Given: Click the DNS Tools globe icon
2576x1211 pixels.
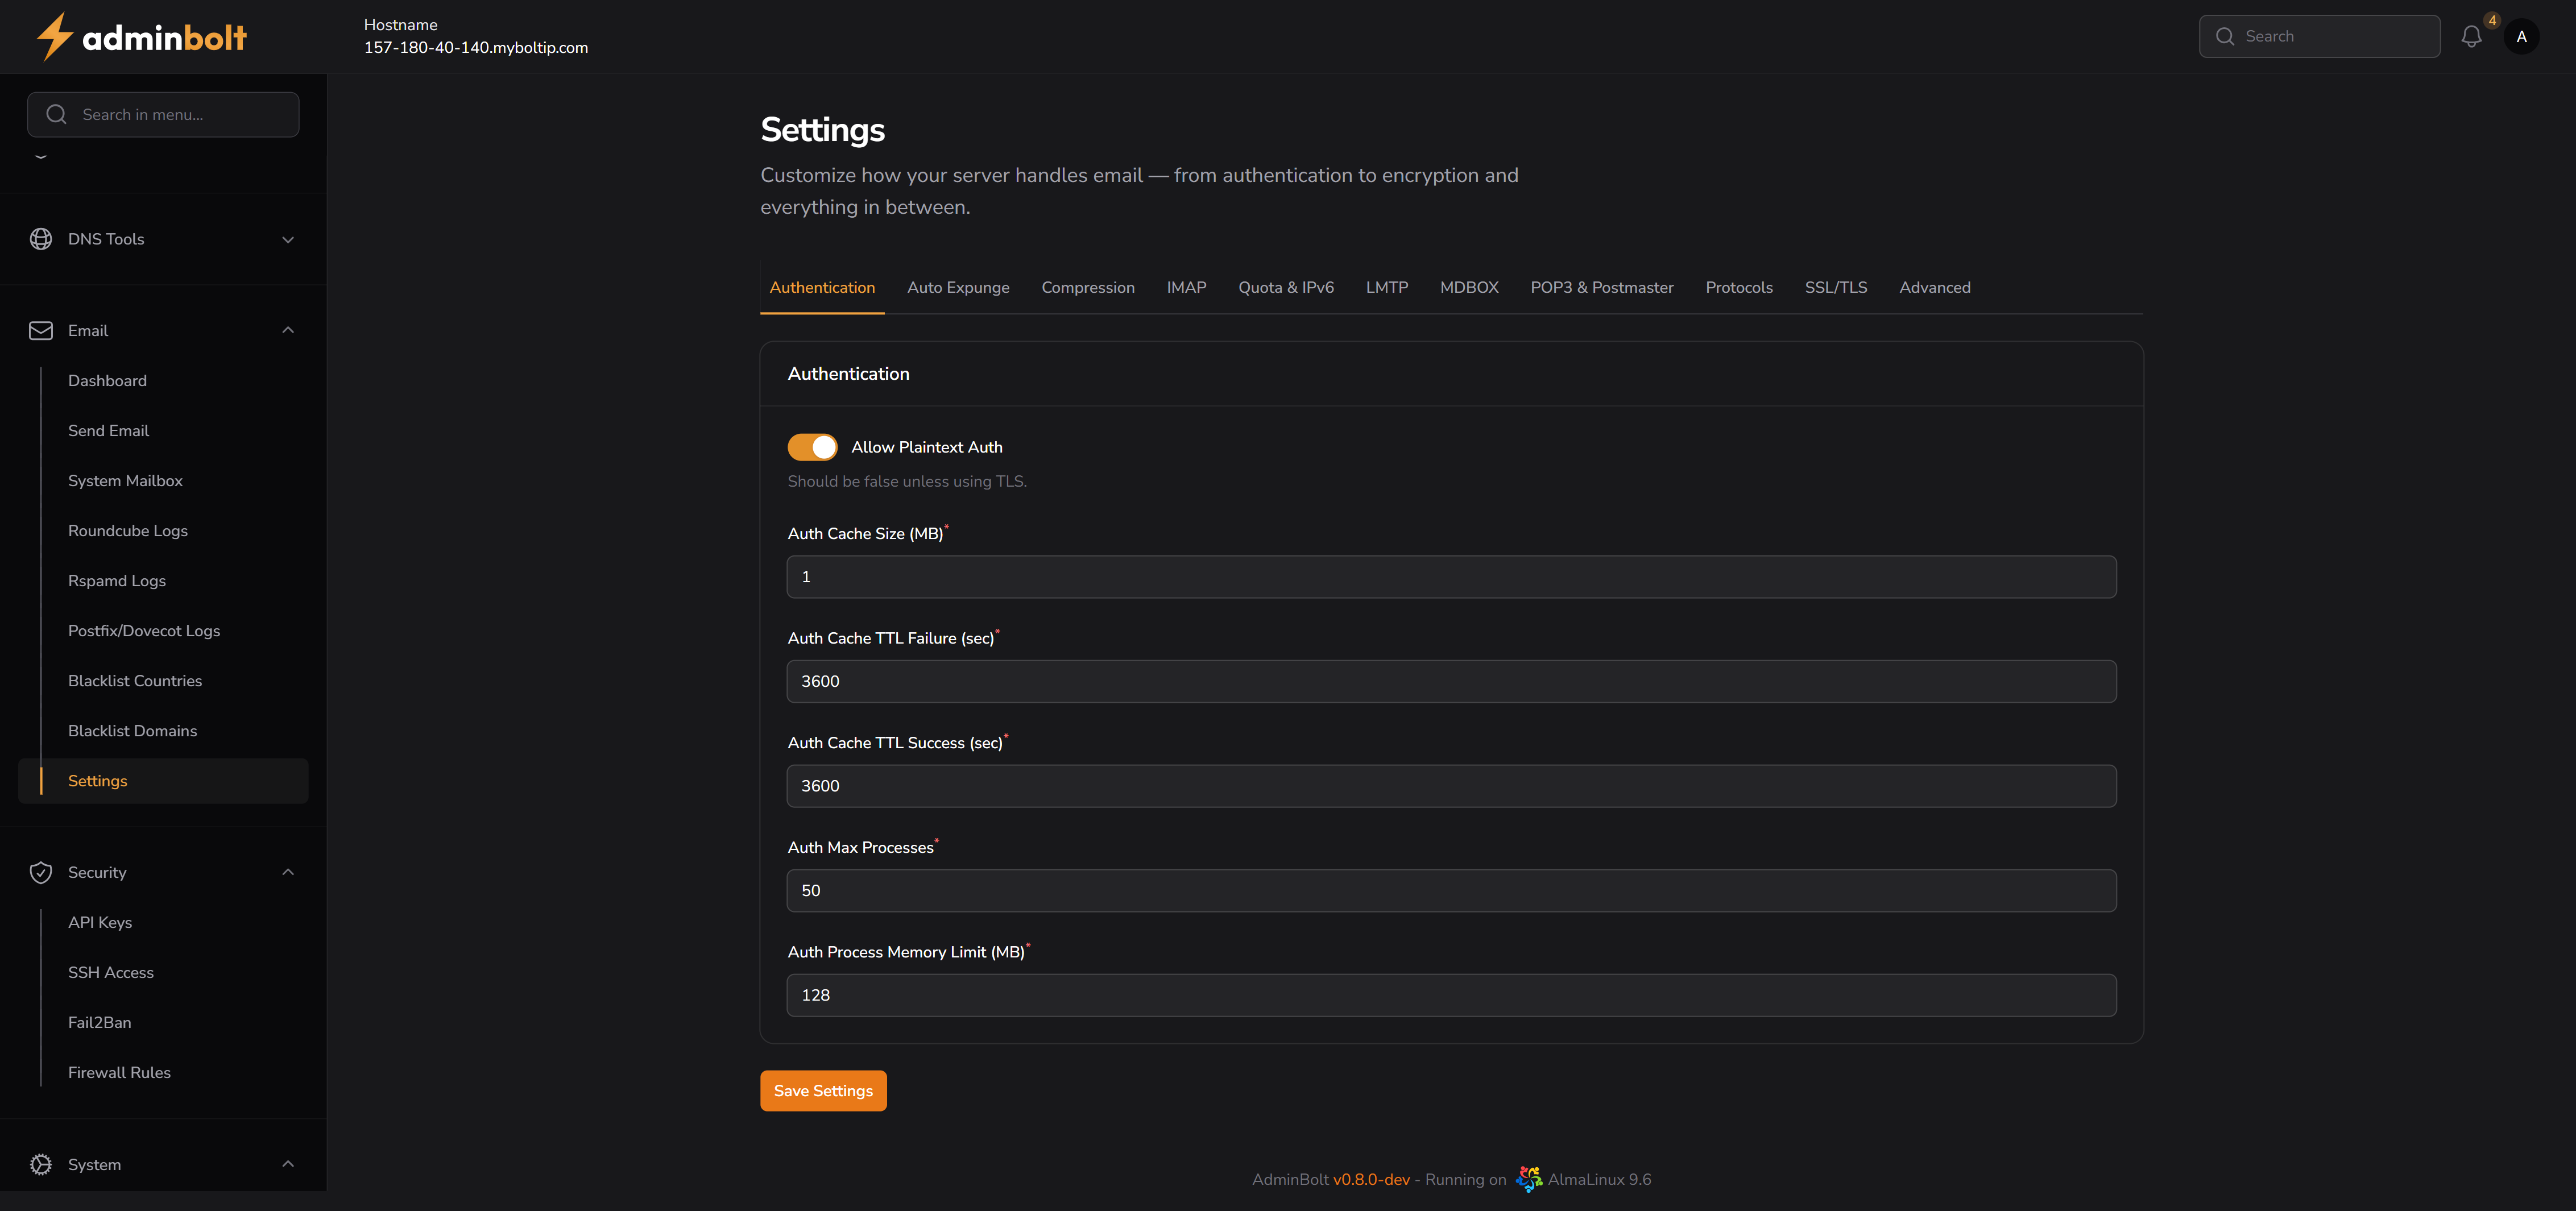Looking at the screenshot, I should tap(41, 239).
